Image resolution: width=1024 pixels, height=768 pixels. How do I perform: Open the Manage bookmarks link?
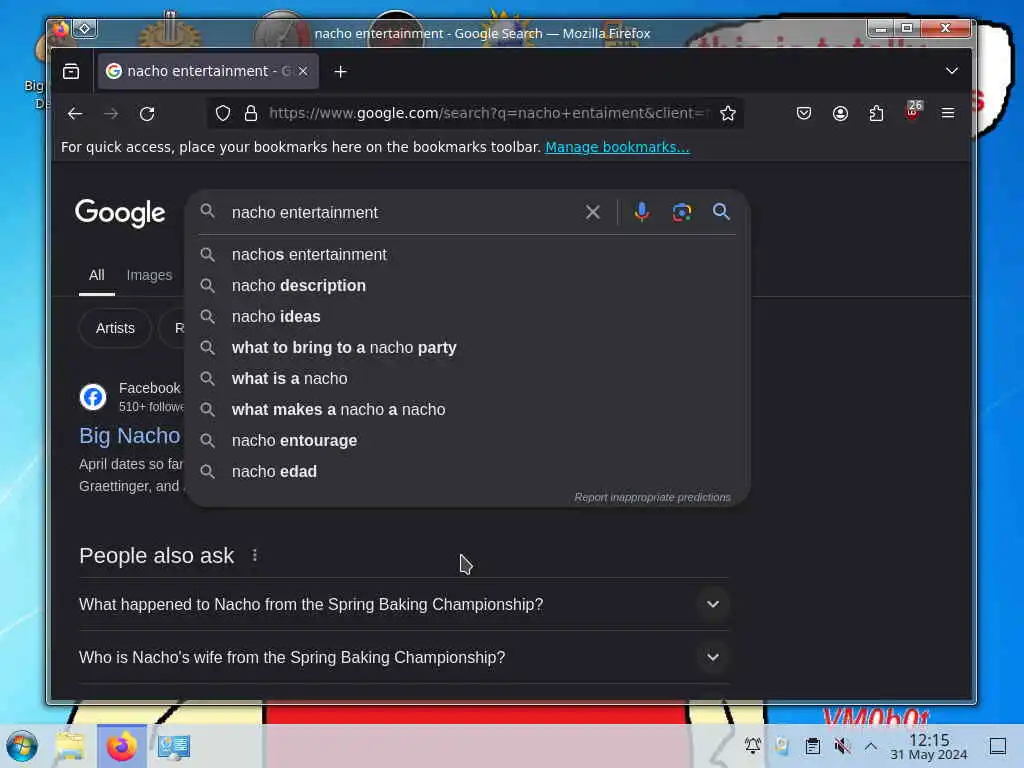pos(617,147)
